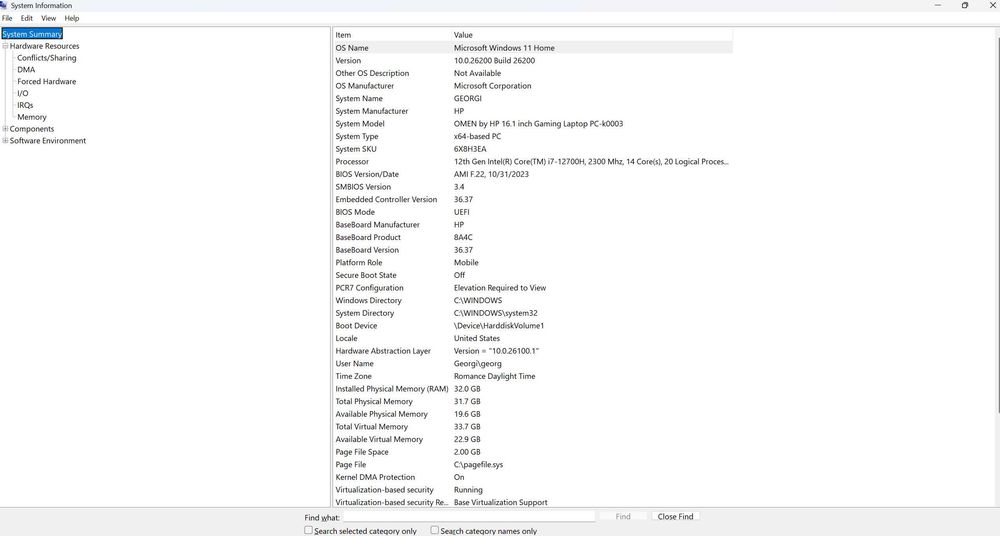The image size is (1000, 536).
Task: Click the Close Find button
Action: coord(675,517)
